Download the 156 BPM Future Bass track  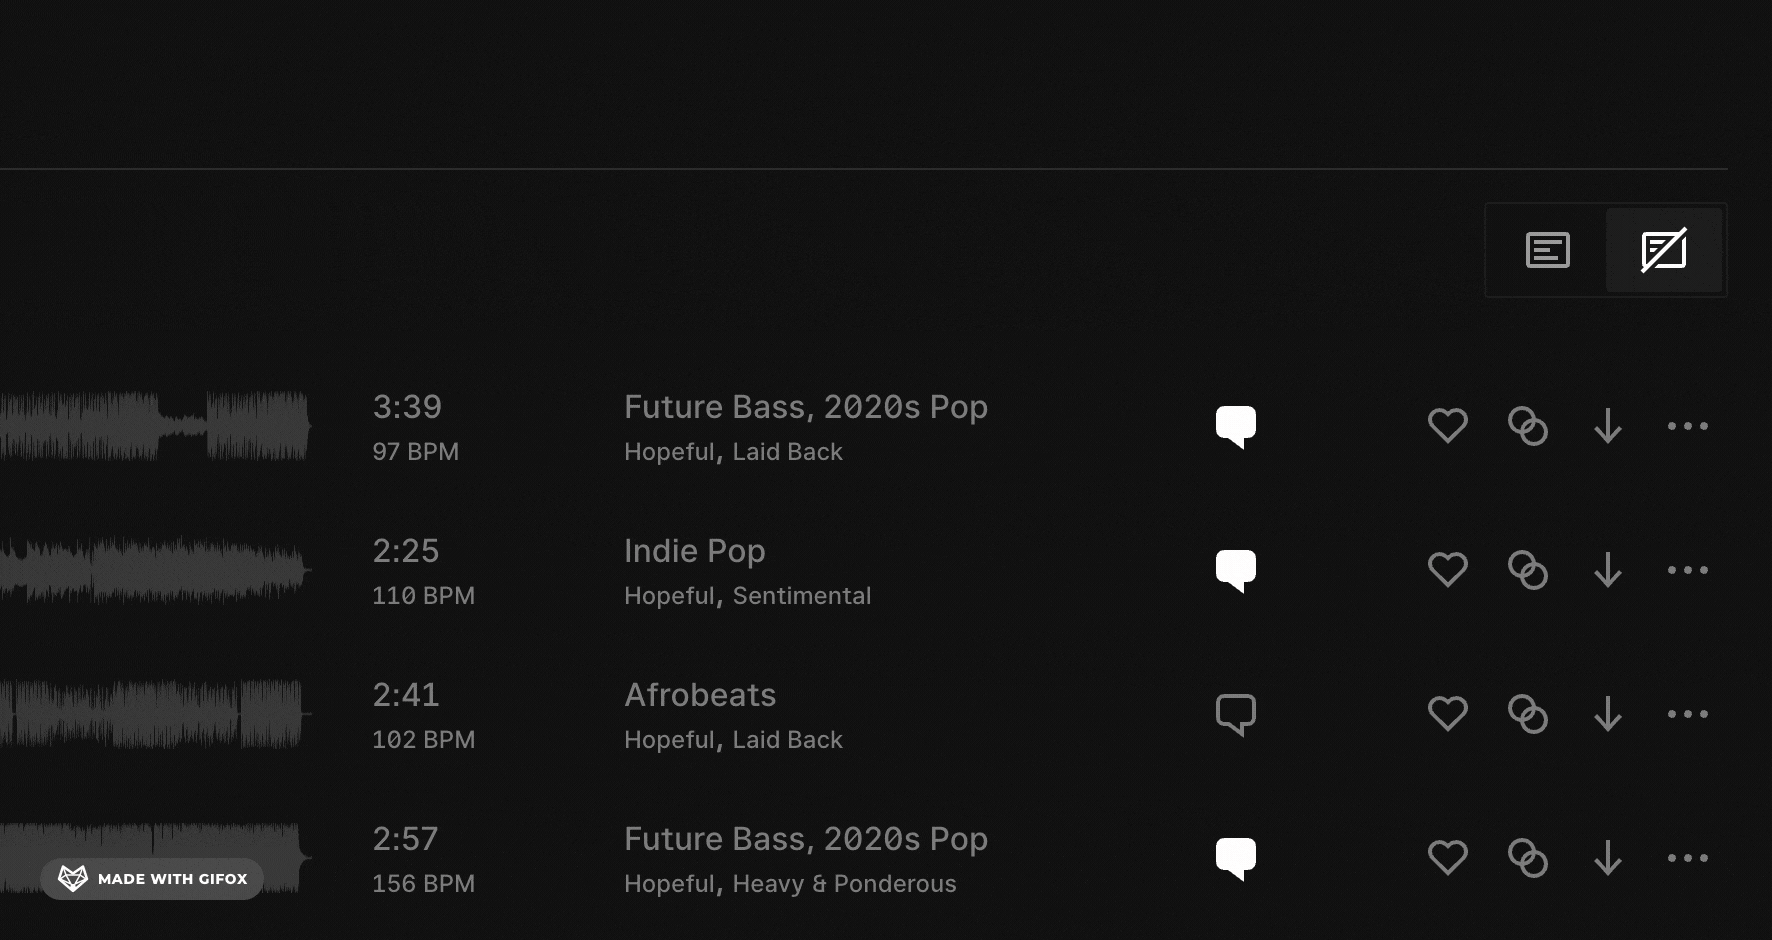pyautogui.click(x=1607, y=858)
